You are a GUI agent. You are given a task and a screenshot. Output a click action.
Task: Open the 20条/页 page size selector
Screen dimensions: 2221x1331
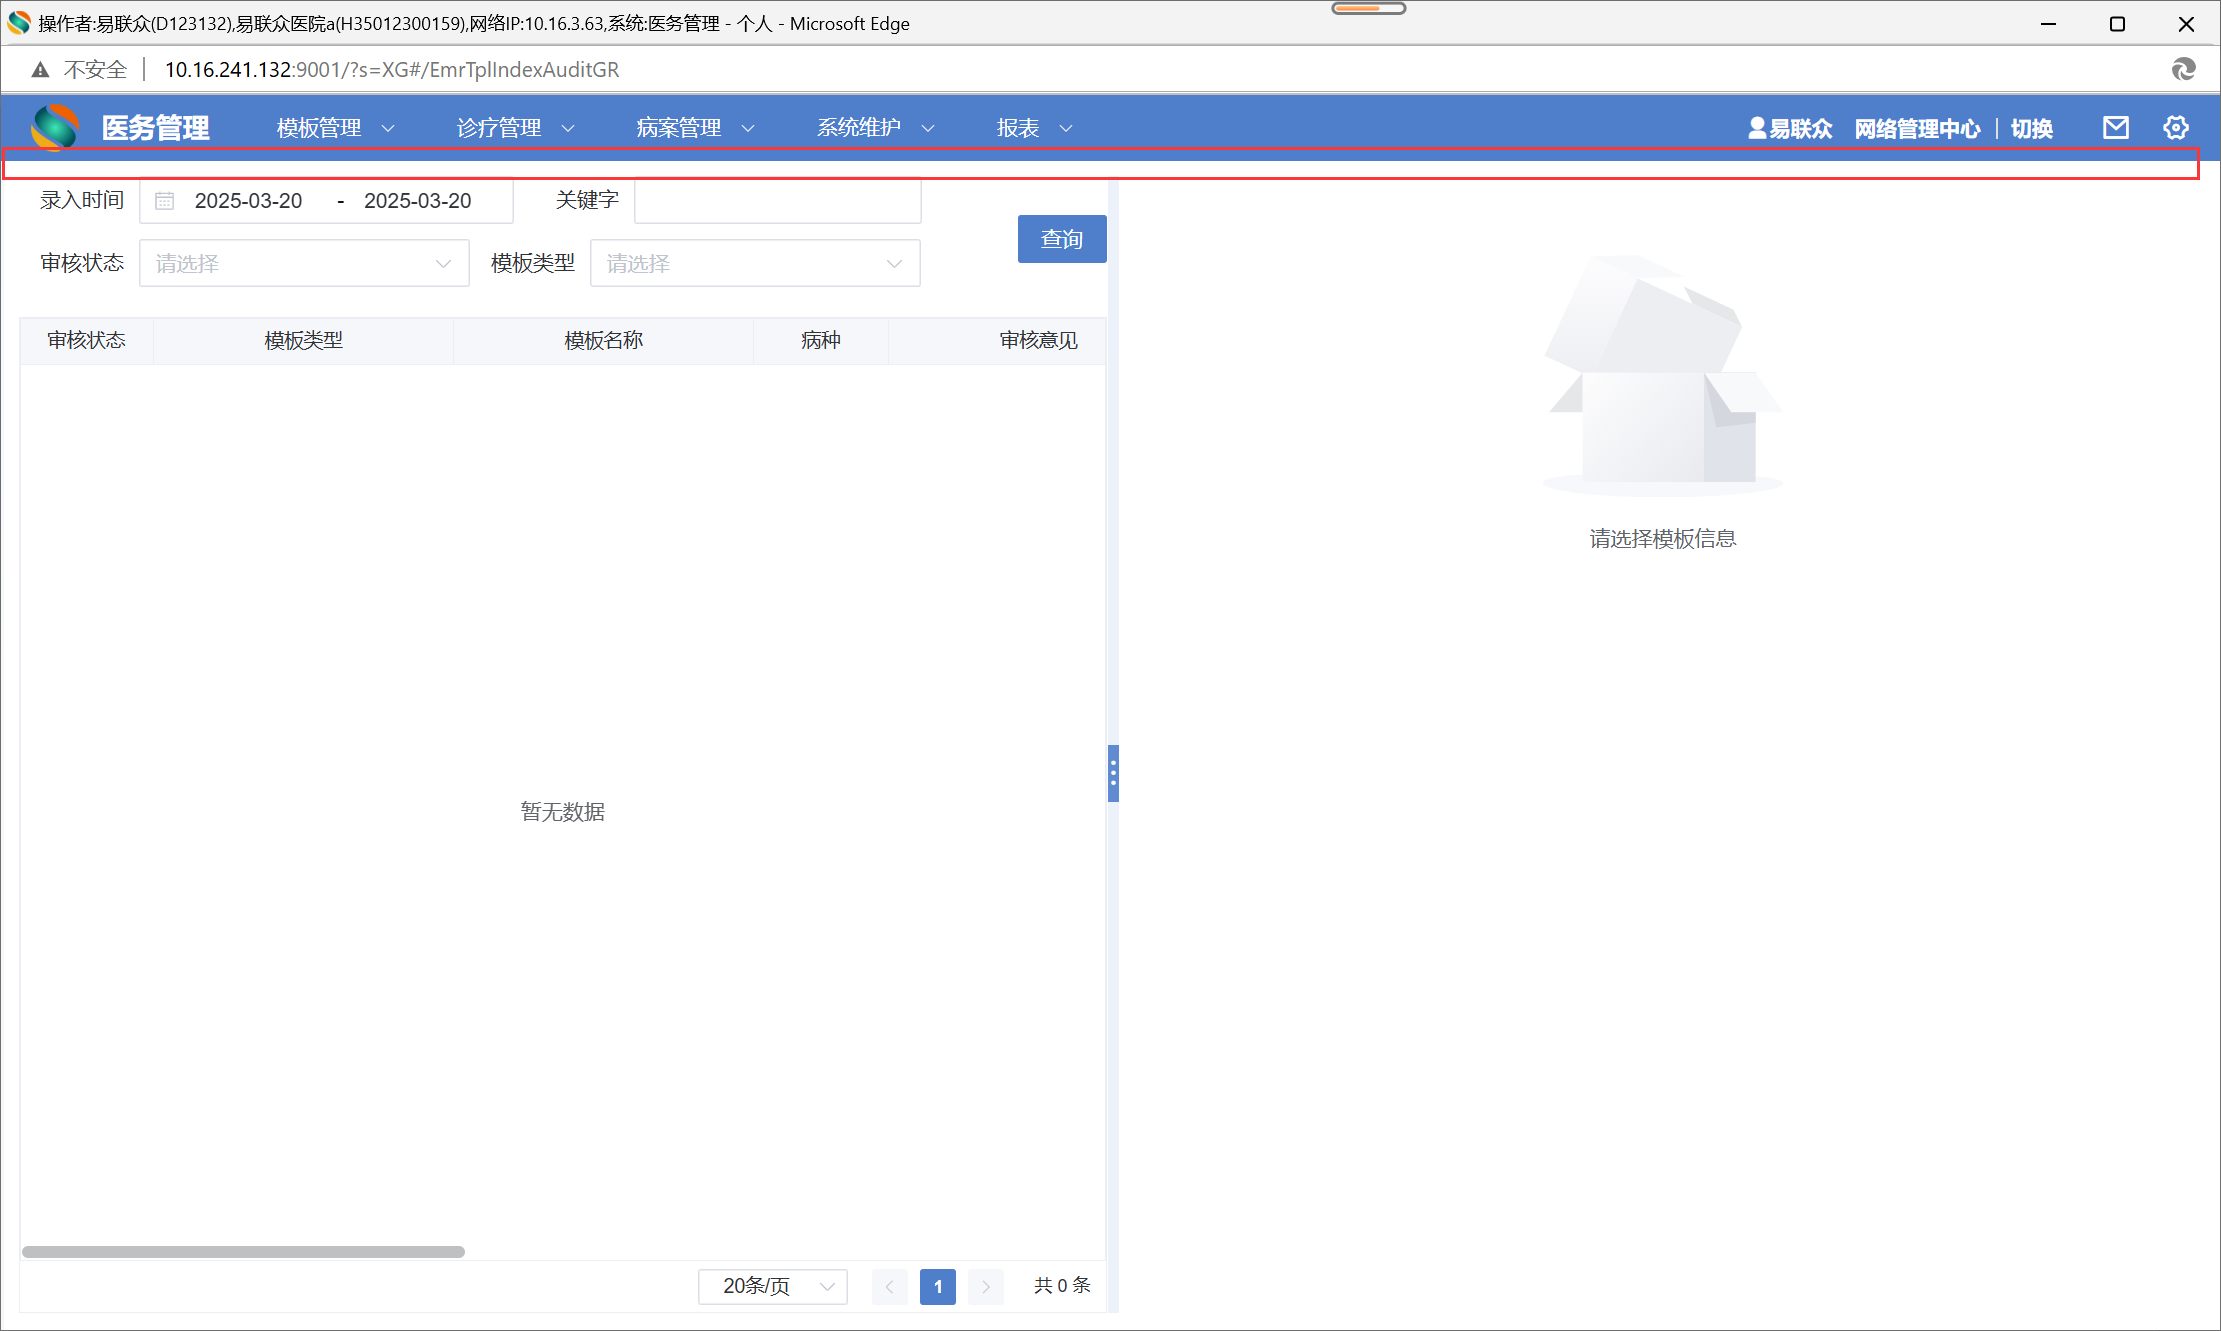(x=773, y=1286)
